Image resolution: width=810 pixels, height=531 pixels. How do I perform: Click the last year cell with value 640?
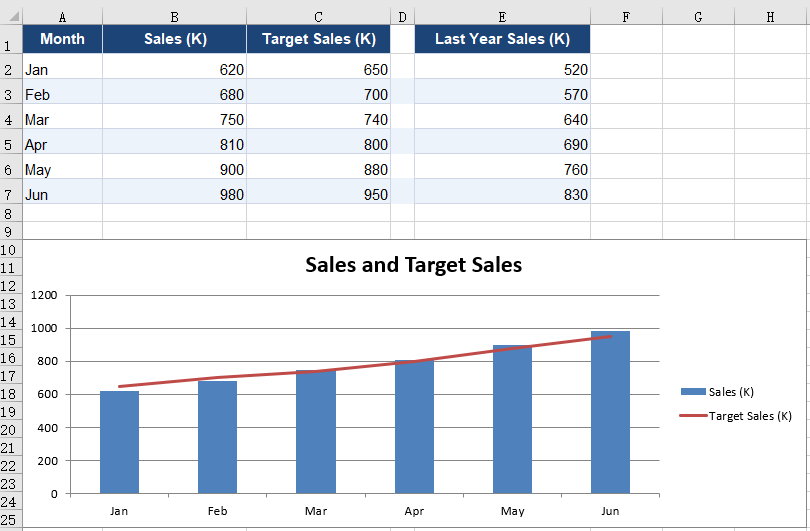pyautogui.click(x=502, y=116)
